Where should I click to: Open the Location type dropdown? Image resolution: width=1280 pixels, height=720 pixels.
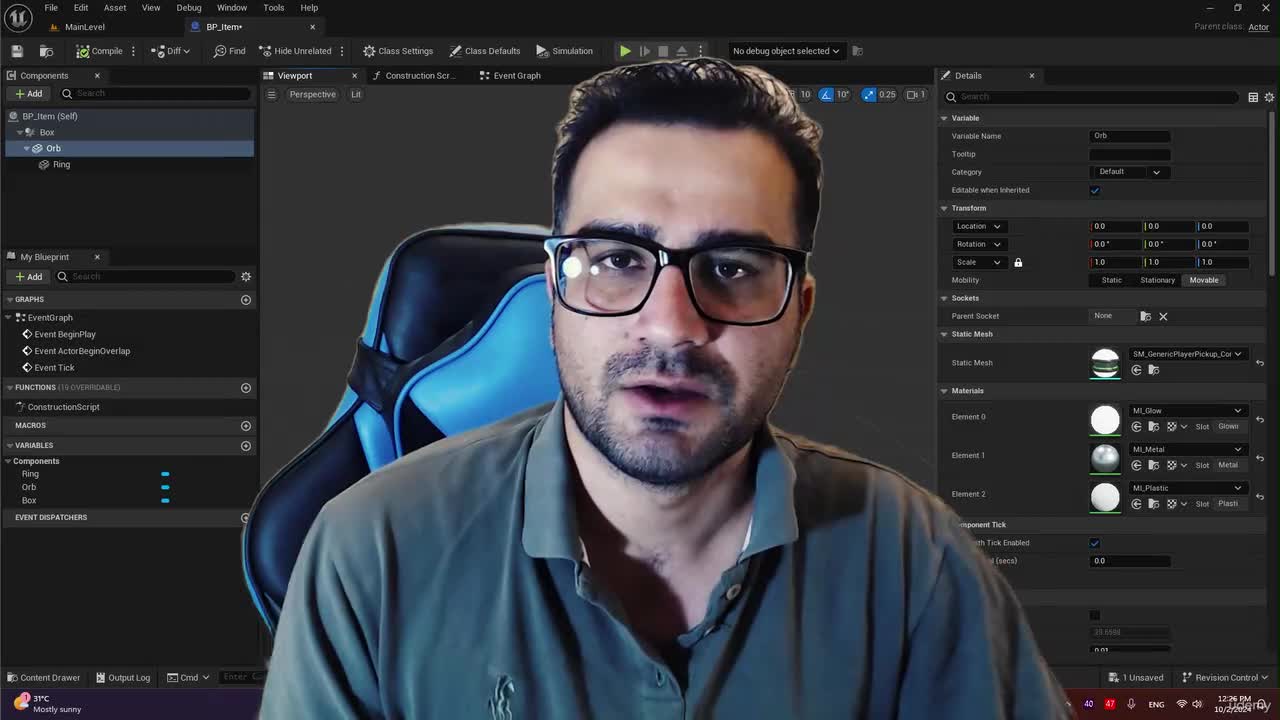[x=978, y=226]
